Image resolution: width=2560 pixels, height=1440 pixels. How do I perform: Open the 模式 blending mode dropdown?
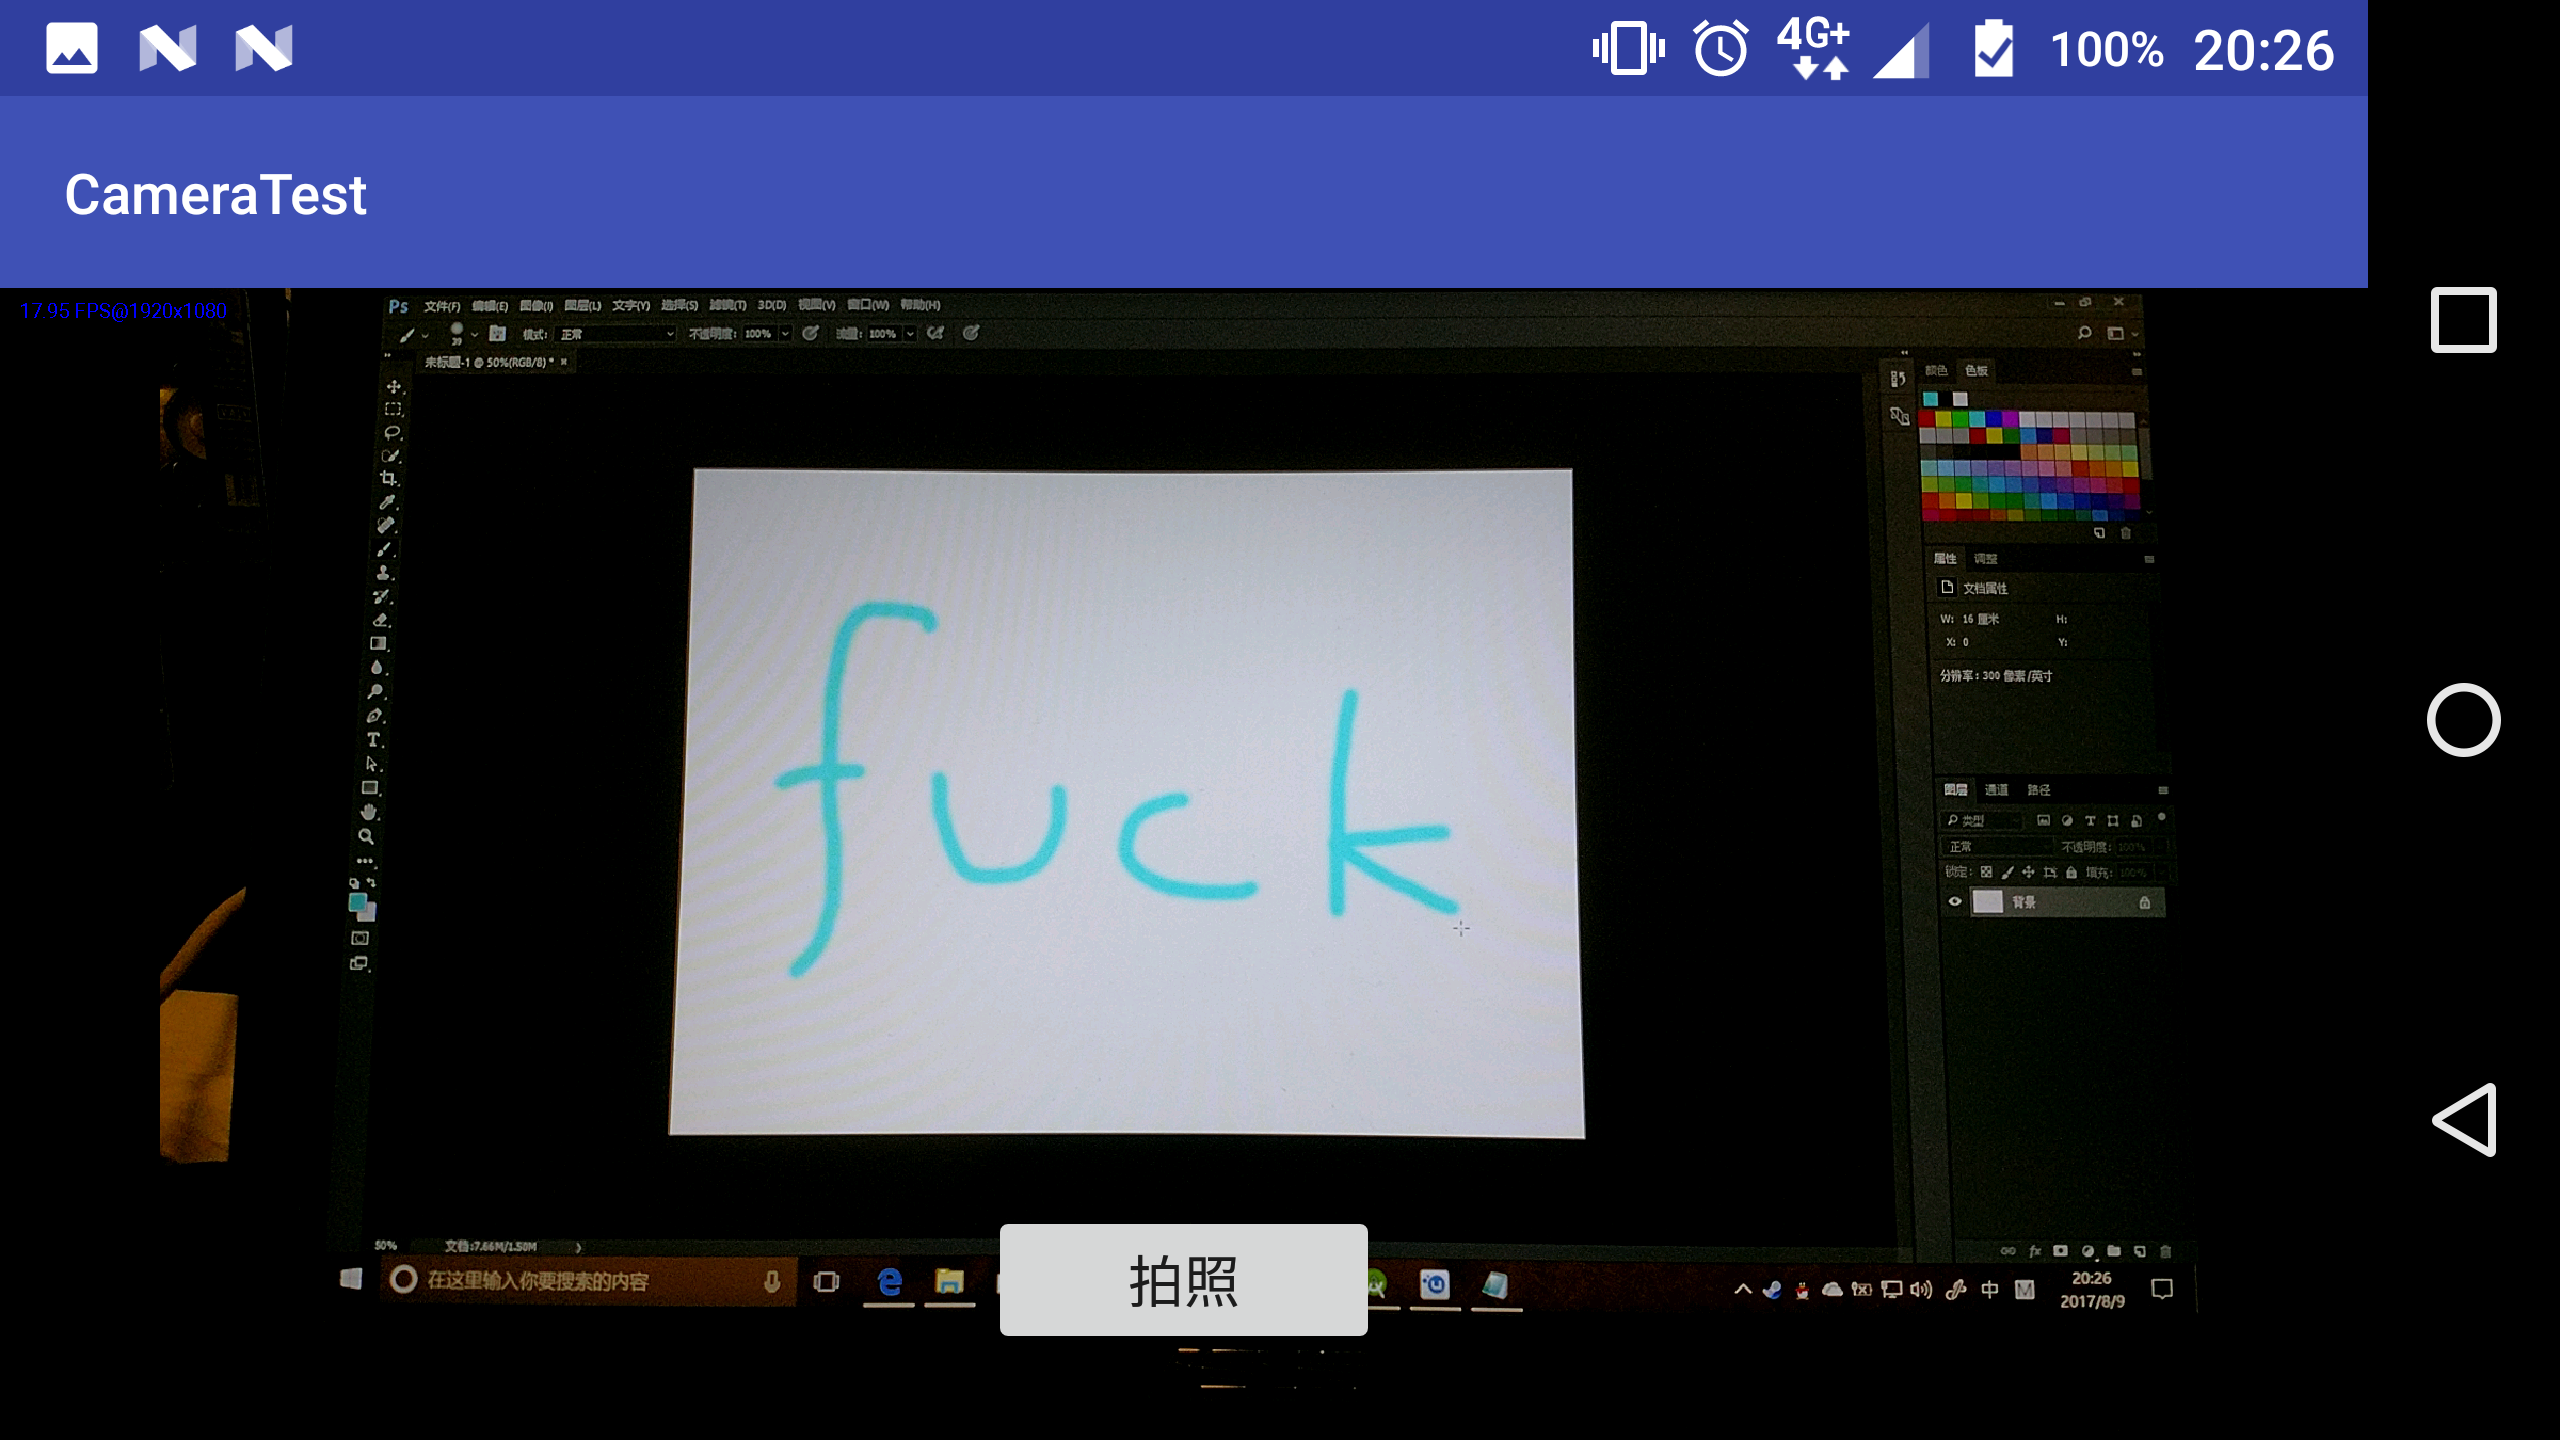(616, 334)
